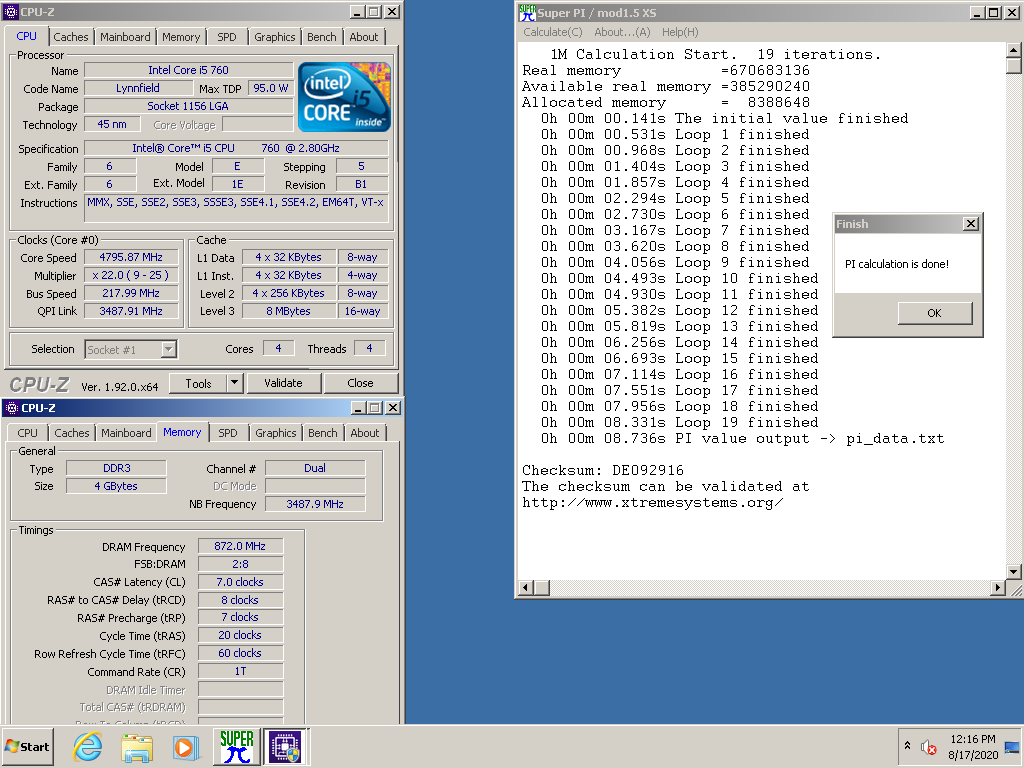Click the Channel # value Dual
1024x768 pixels.
(x=315, y=468)
